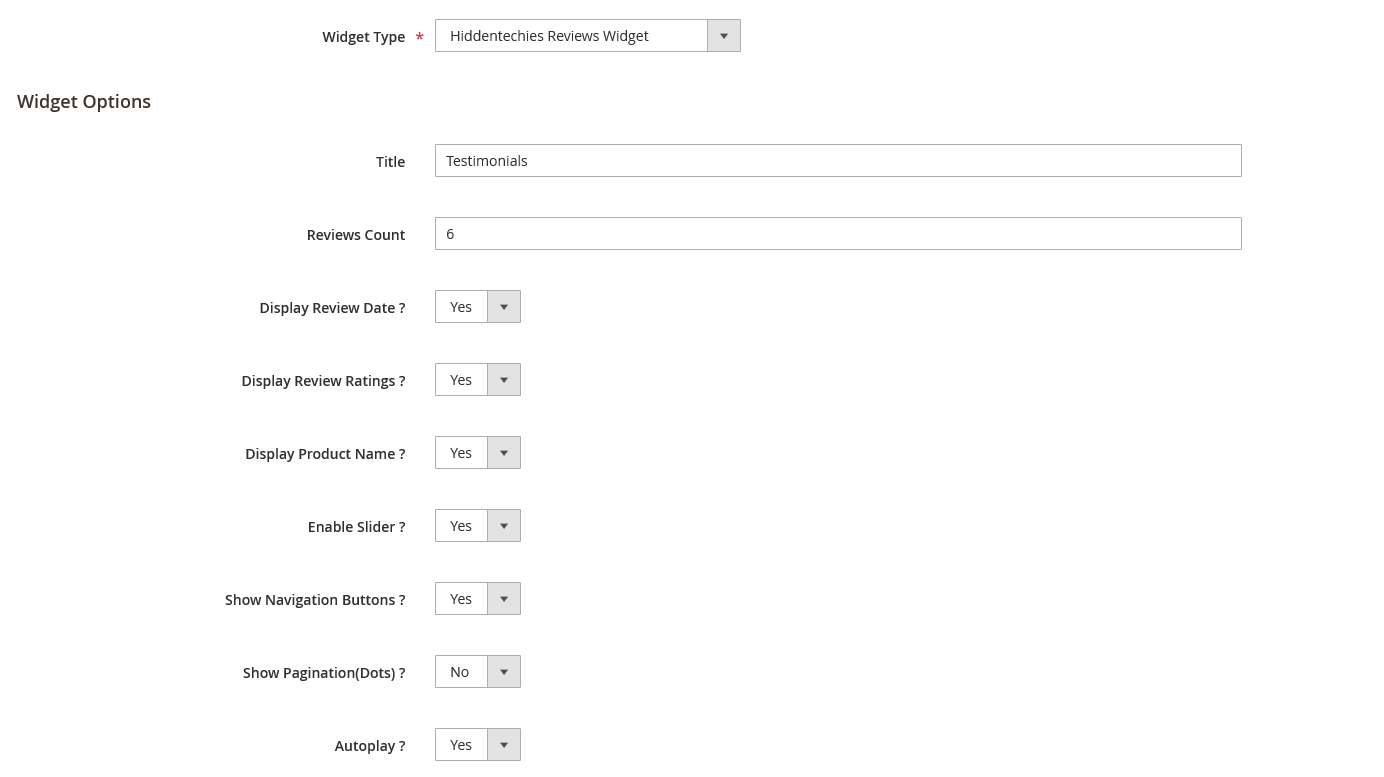Click the Display Product Name label
This screenshot has height=777, width=1384.
(325, 454)
